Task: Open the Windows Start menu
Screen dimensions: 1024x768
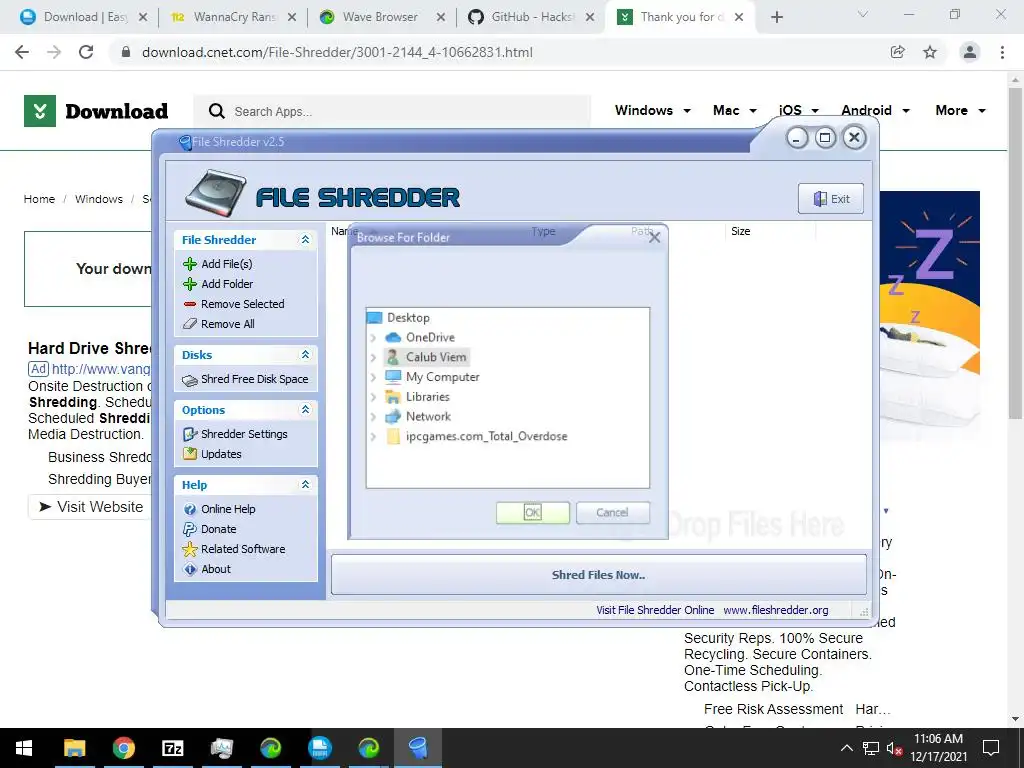Action: (24, 748)
